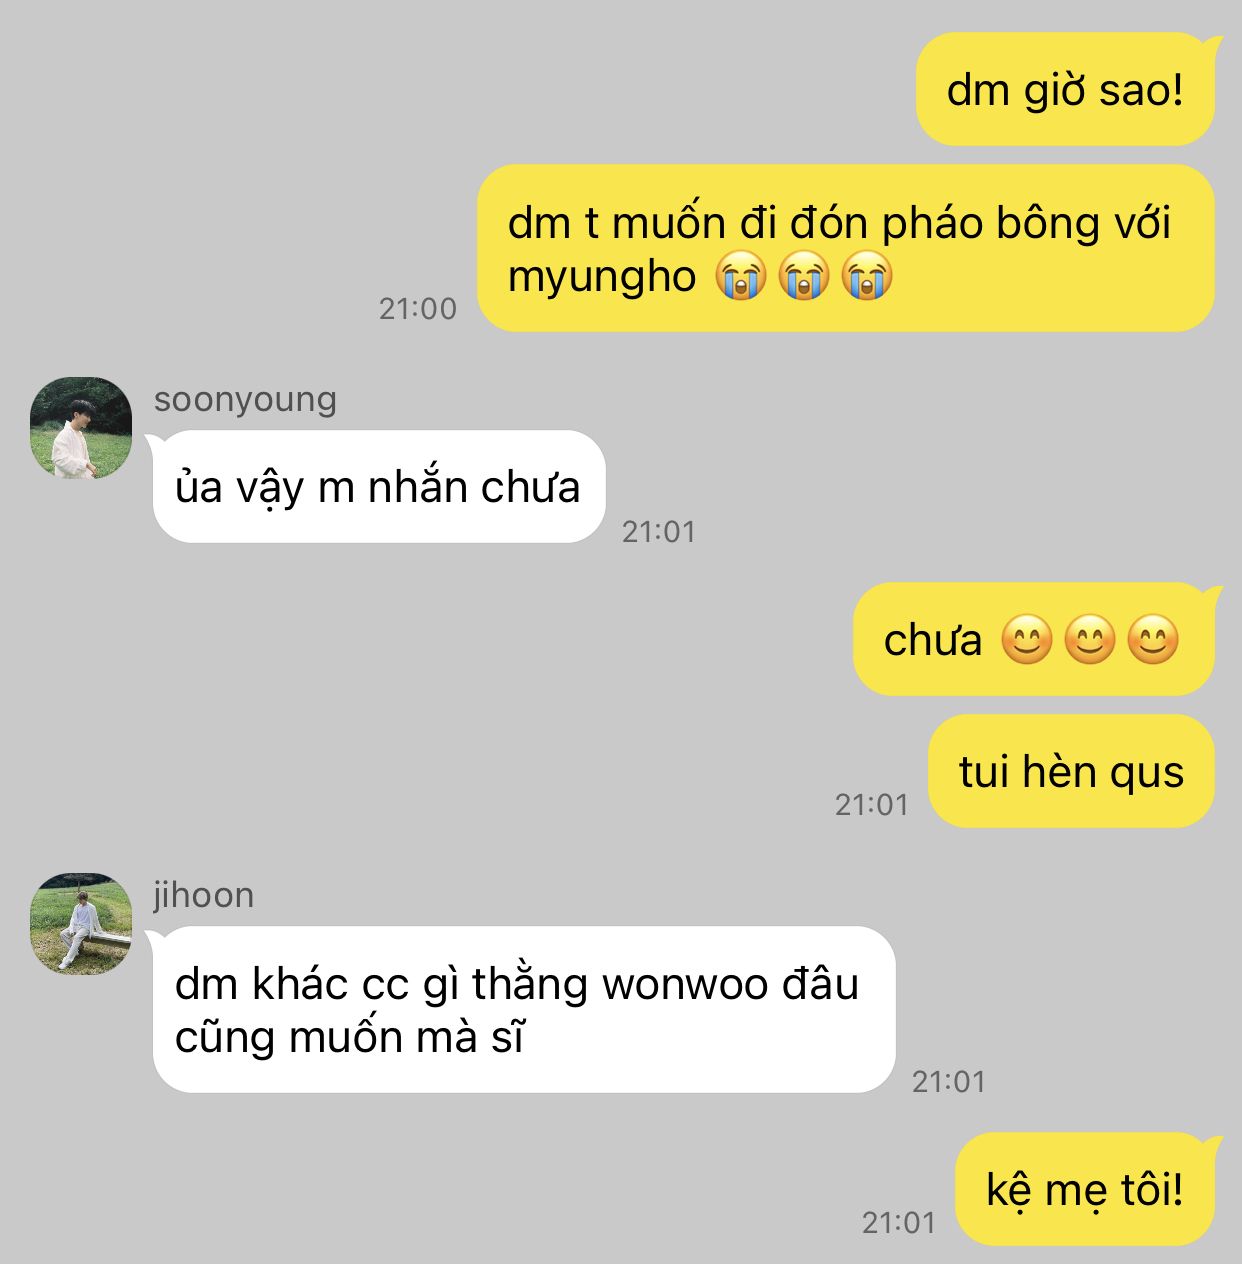Tap the first crying emoji after myungho
1242x1264 pixels.
click(x=740, y=276)
